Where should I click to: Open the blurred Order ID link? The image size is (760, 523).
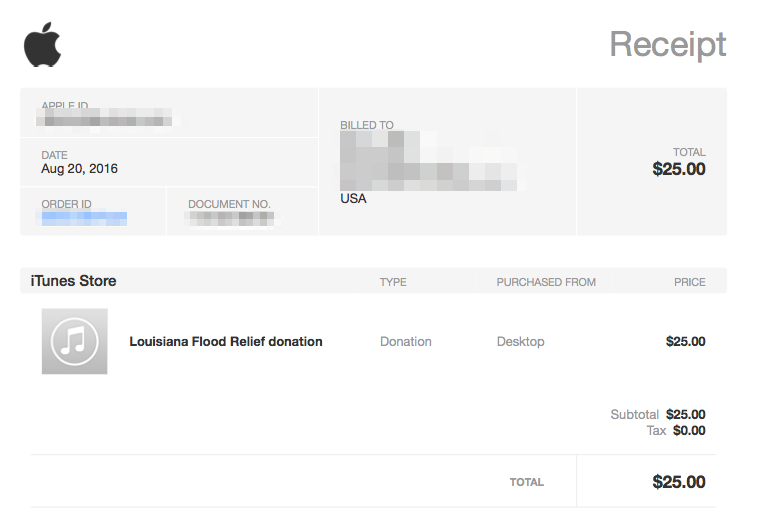(84, 219)
